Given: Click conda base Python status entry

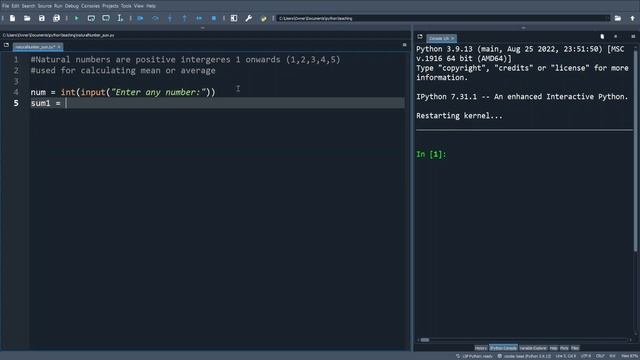Looking at the screenshot, I should 524,356.
